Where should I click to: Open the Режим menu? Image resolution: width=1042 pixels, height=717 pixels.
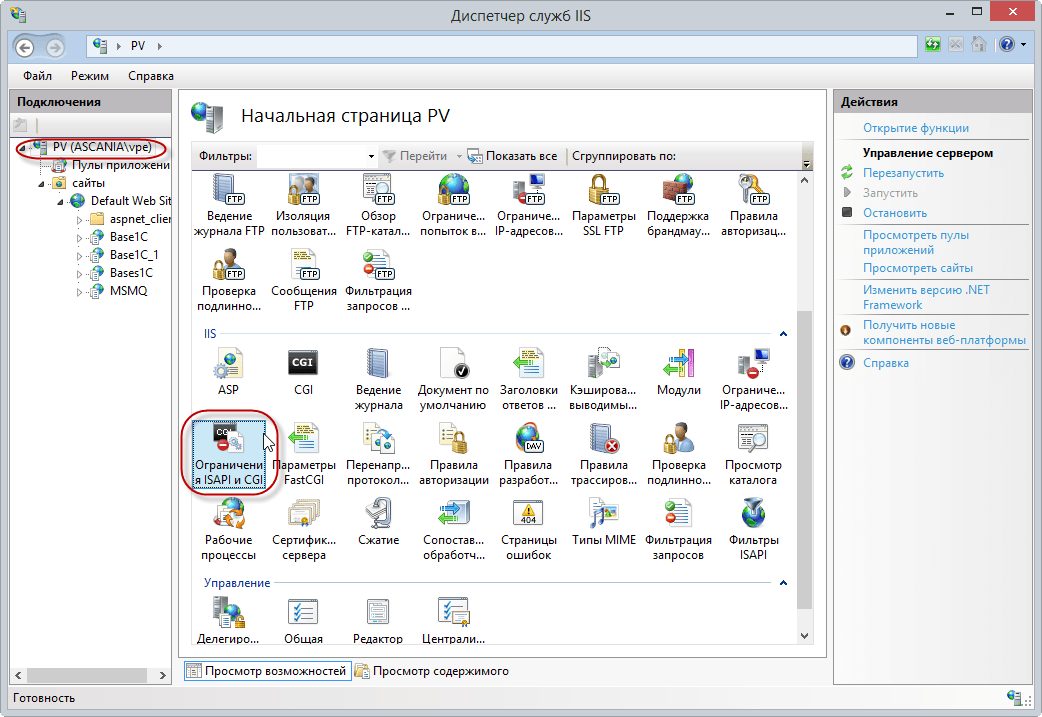pyautogui.click(x=90, y=76)
